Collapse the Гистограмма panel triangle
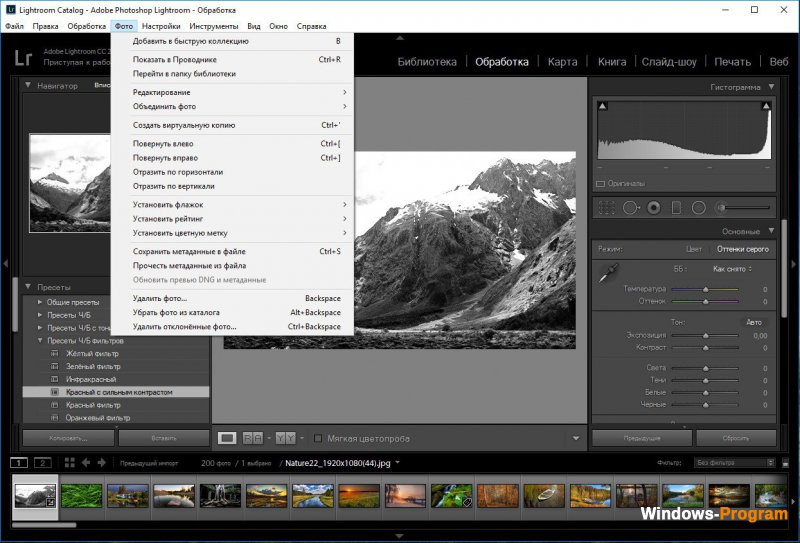This screenshot has width=800, height=543. pyautogui.click(x=771, y=87)
